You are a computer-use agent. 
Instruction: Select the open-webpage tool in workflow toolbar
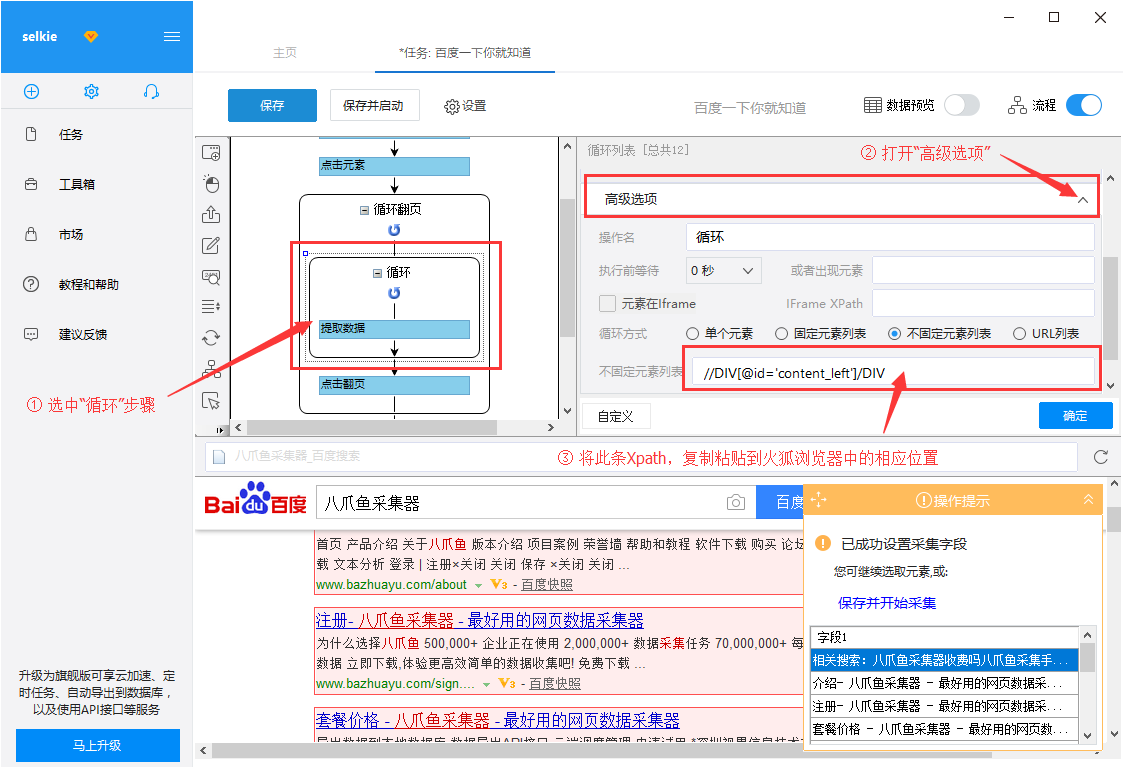click(x=211, y=153)
